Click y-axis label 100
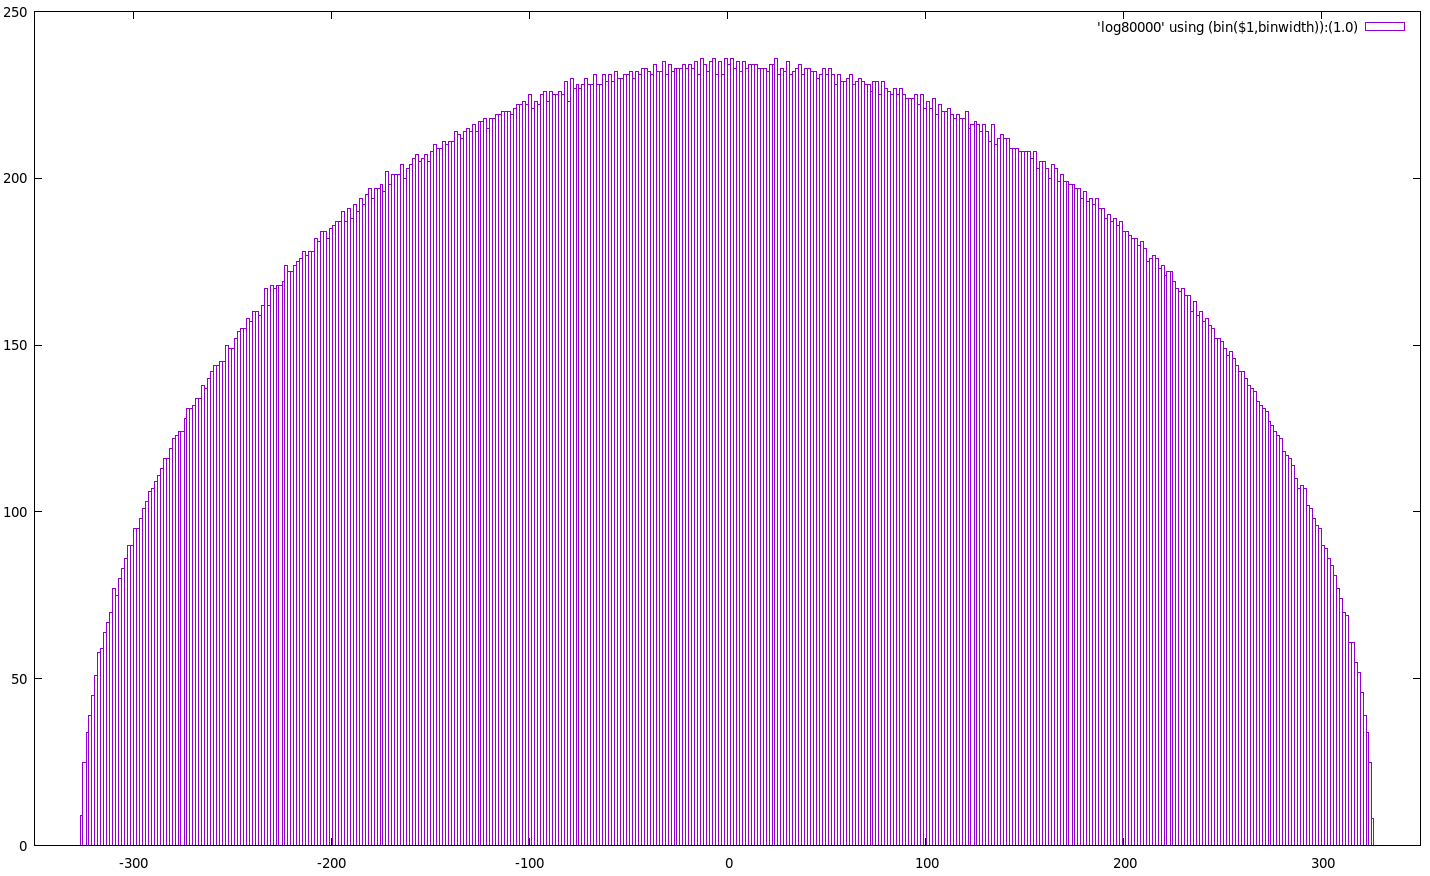1430x876 pixels. 17,512
